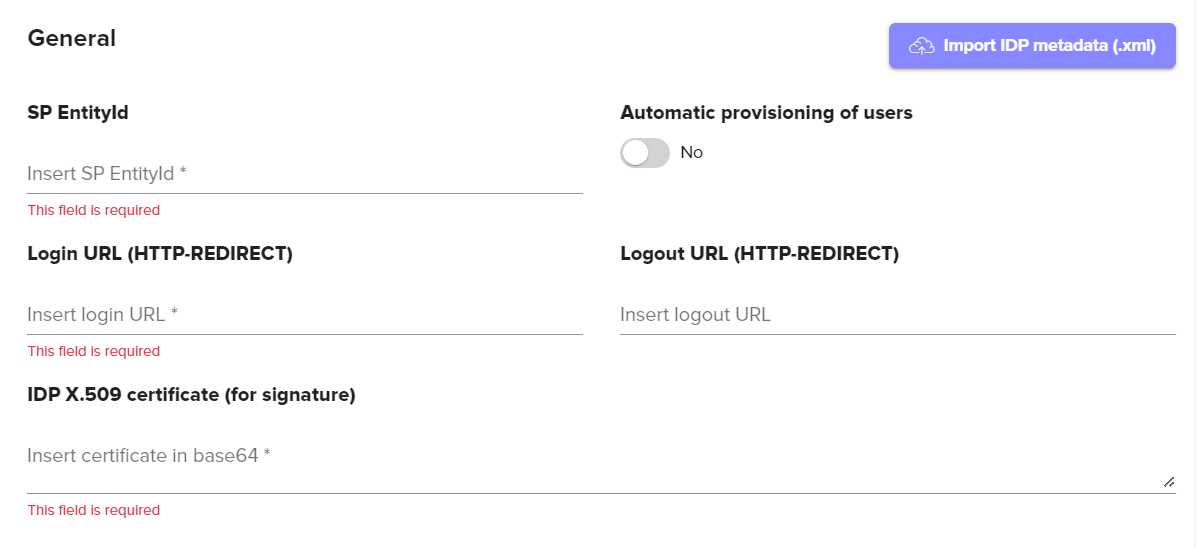The width and height of the screenshot is (1196, 551).
Task: Click the 'No' label beside toggle
Action: tap(692, 153)
